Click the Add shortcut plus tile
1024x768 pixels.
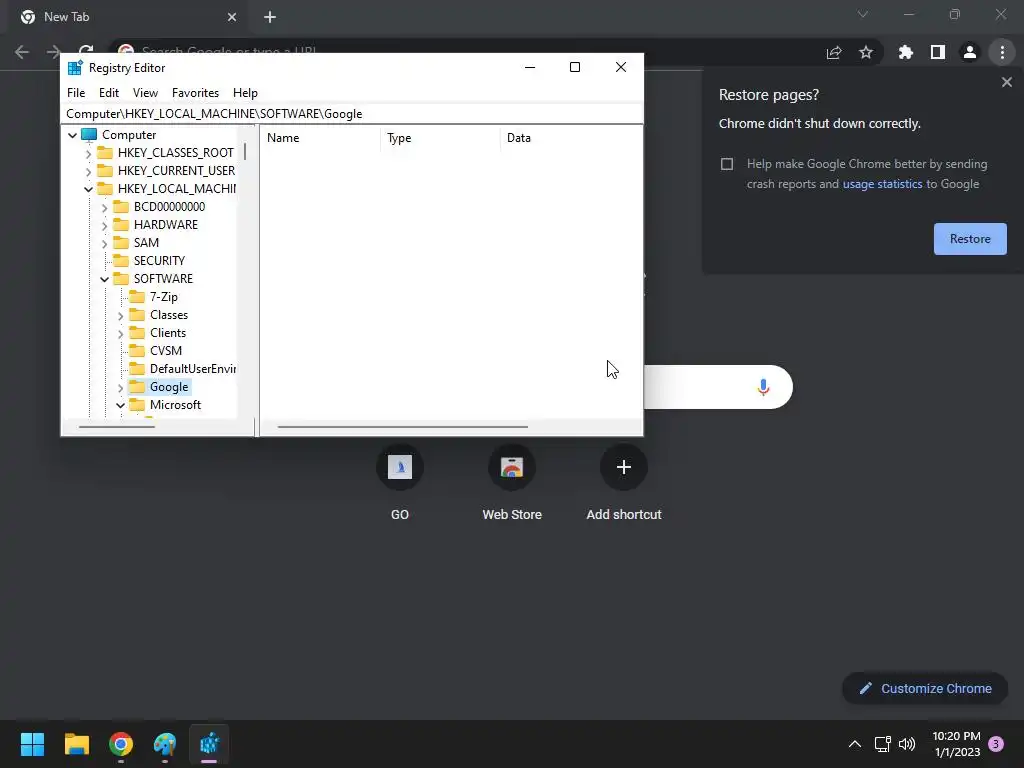[624, 467]
